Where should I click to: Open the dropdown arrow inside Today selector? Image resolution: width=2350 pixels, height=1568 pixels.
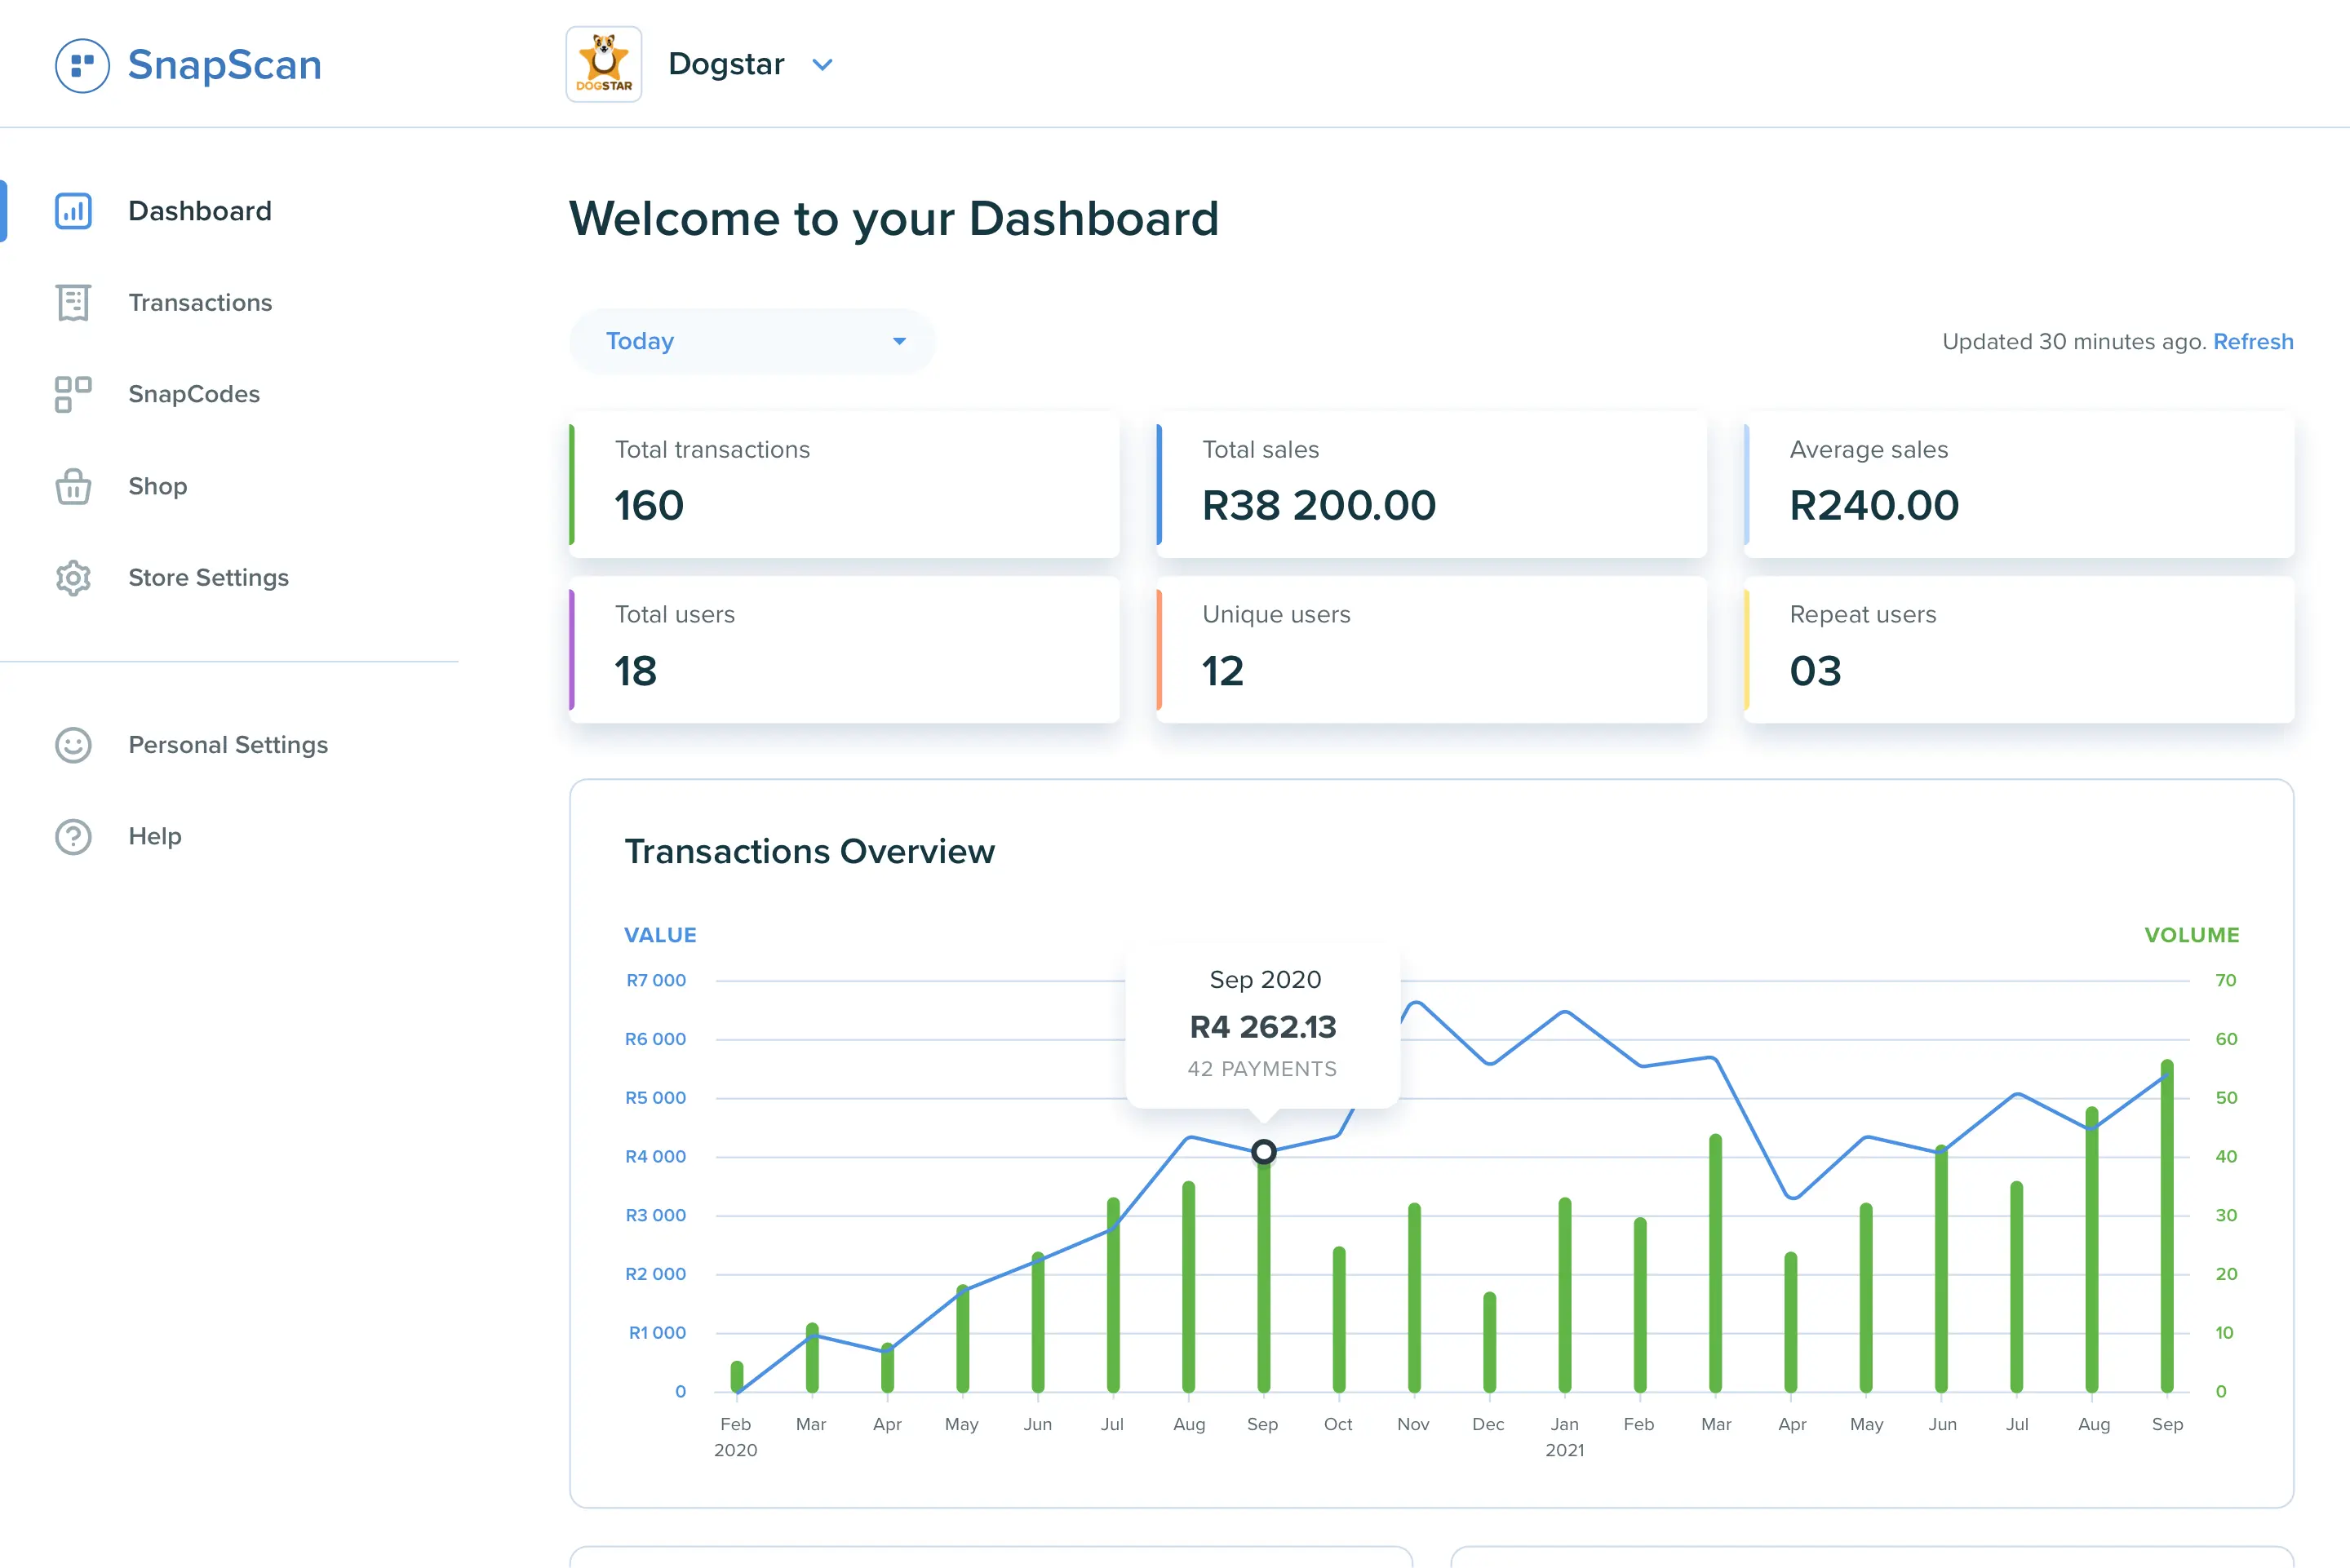pyautogui.click(x=898, y=341)
